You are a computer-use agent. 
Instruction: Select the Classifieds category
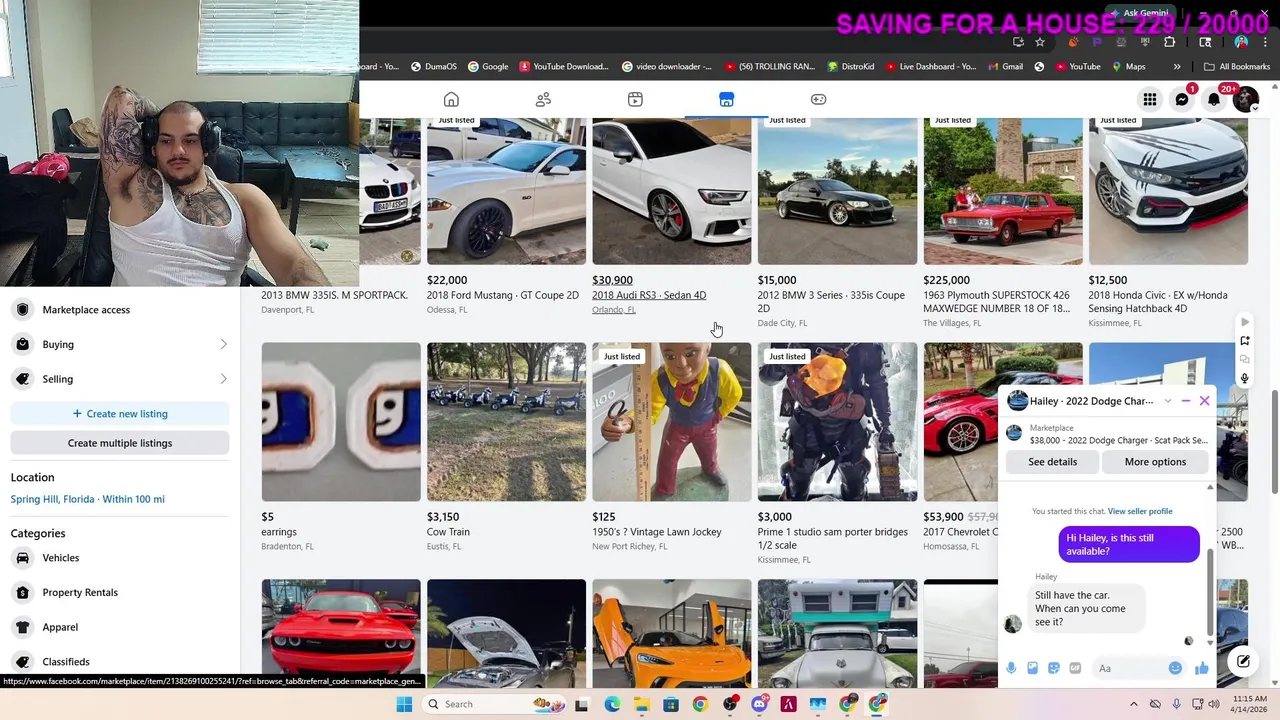120,662
